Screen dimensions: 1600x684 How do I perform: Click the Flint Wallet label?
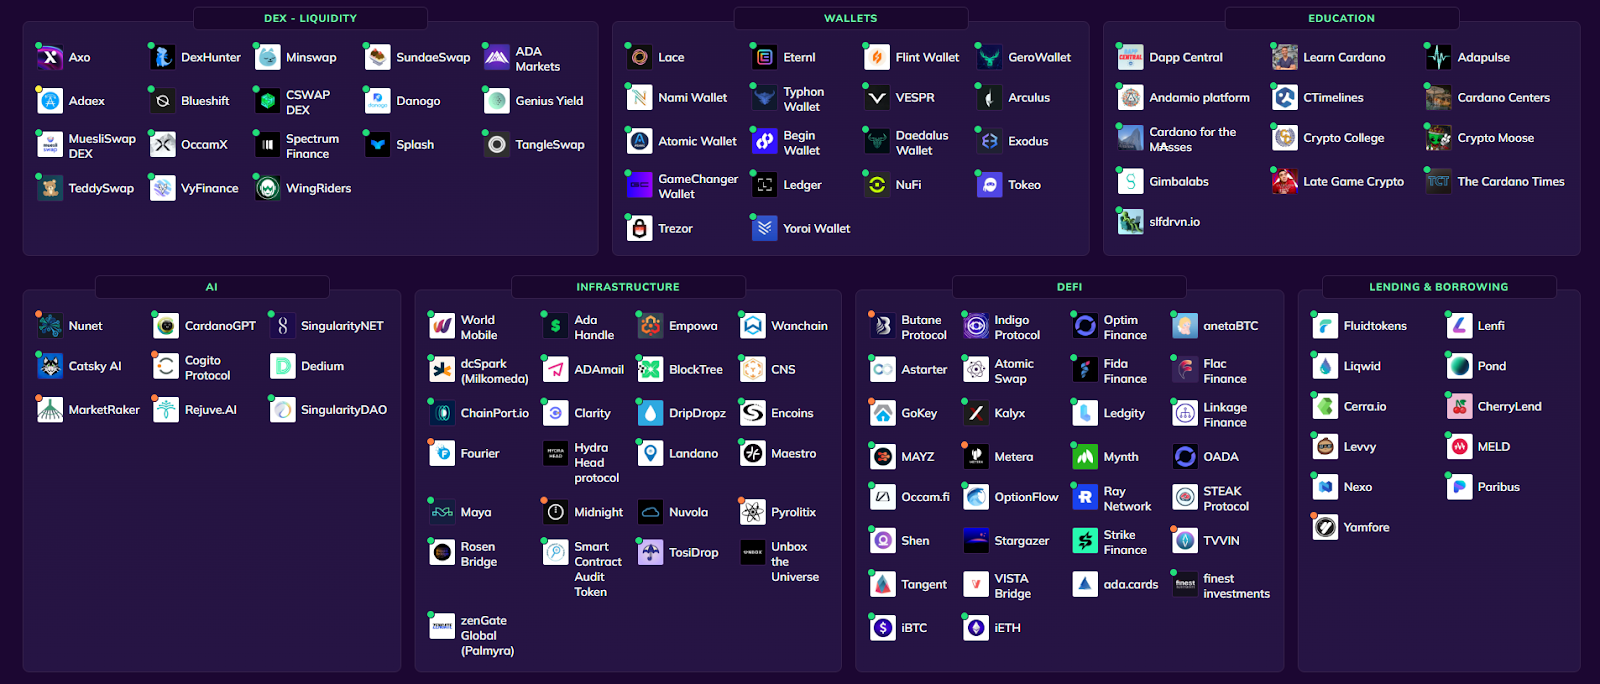point(927,58)
